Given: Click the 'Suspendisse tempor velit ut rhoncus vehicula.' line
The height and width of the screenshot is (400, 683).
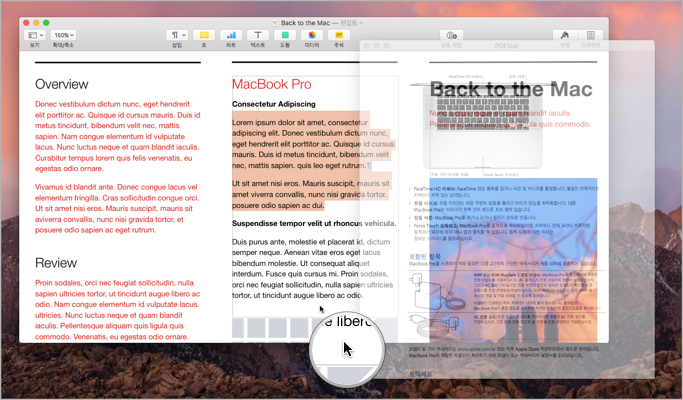Looking at the screenshot, I should [x=314, y=224].
